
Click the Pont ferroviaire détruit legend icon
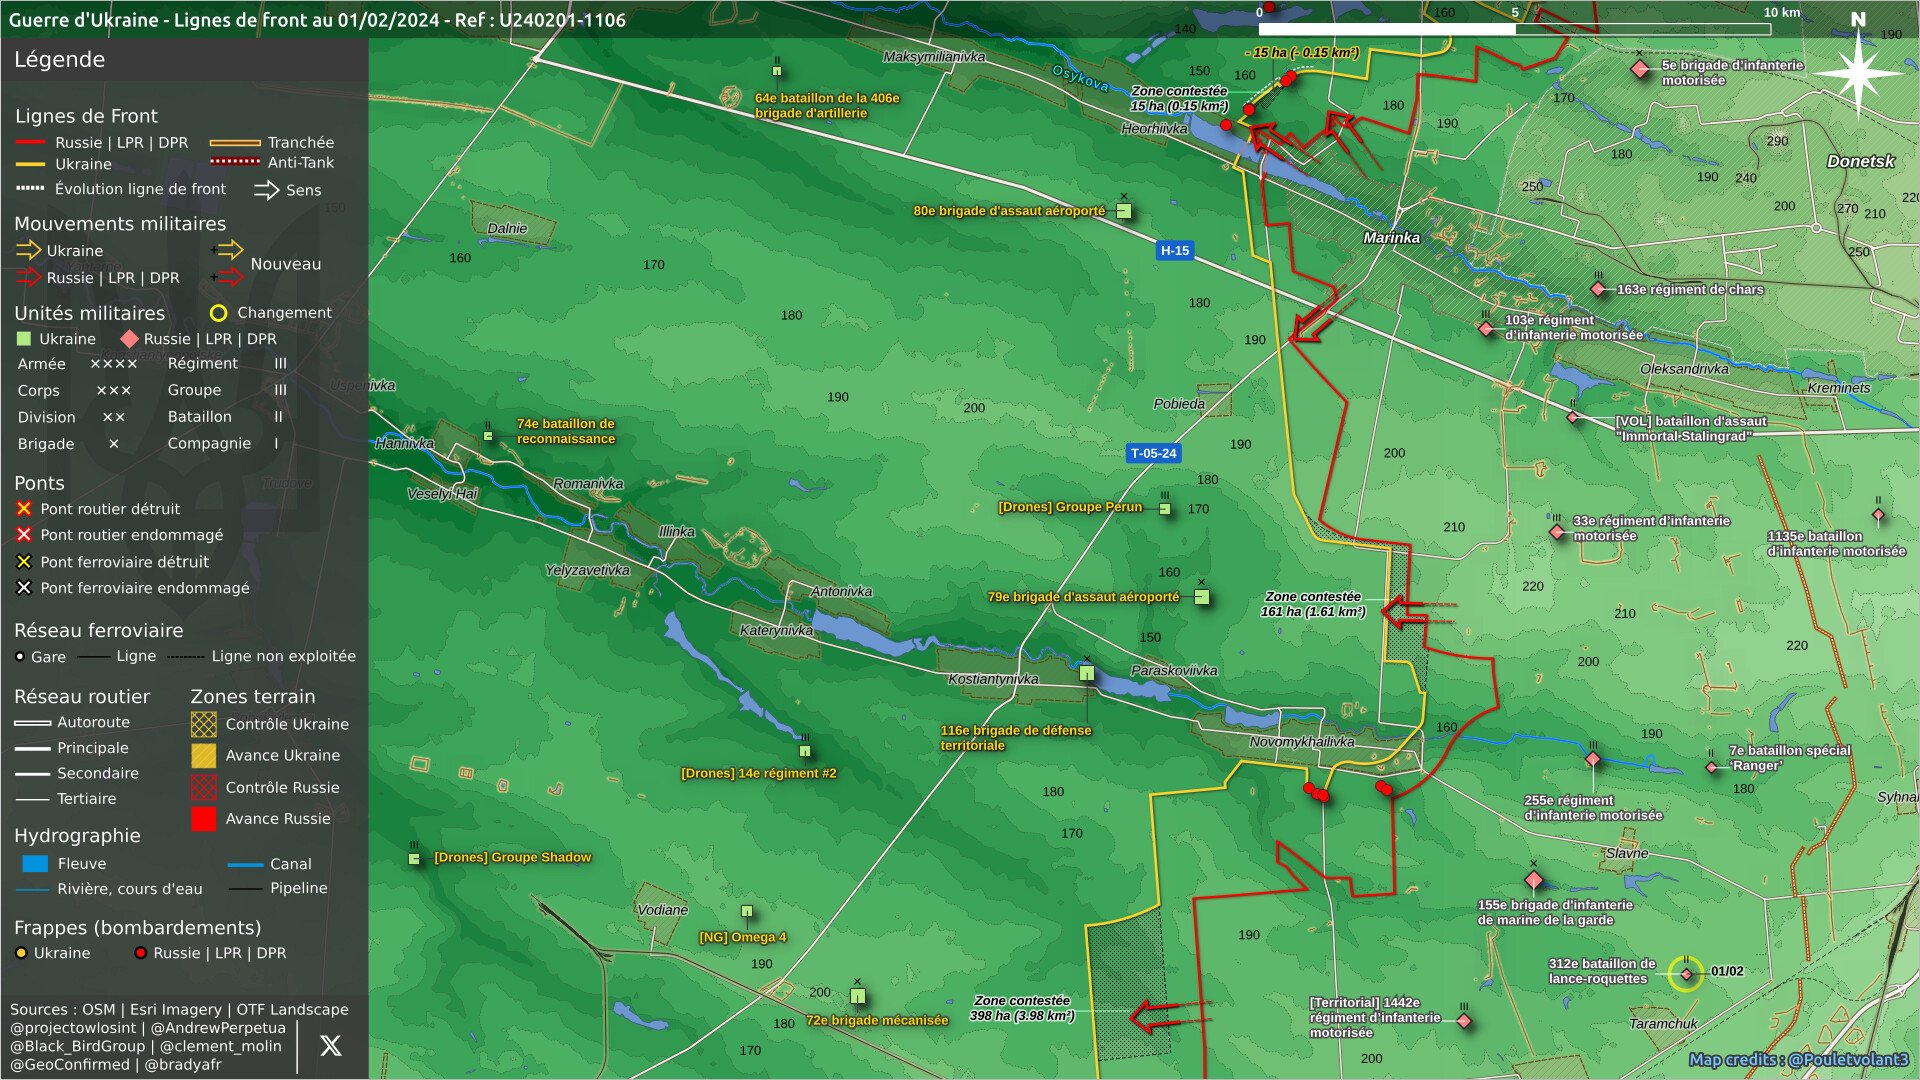[x=24, y=561]
